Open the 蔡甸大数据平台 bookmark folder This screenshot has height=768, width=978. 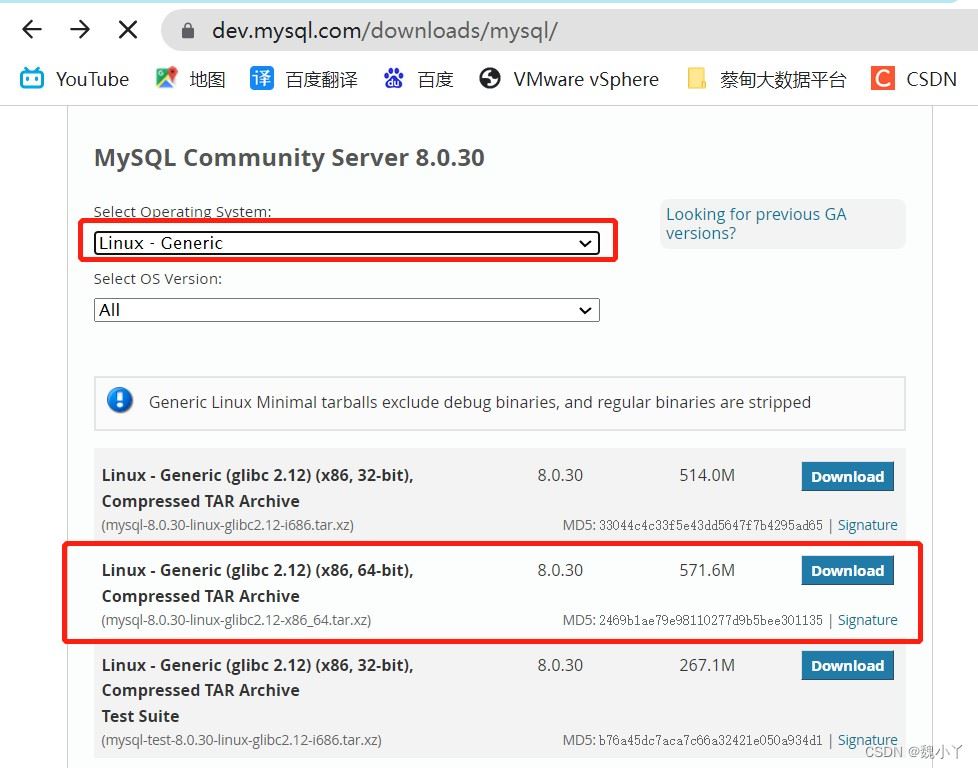pyautogui.click(x=767, y=79)
